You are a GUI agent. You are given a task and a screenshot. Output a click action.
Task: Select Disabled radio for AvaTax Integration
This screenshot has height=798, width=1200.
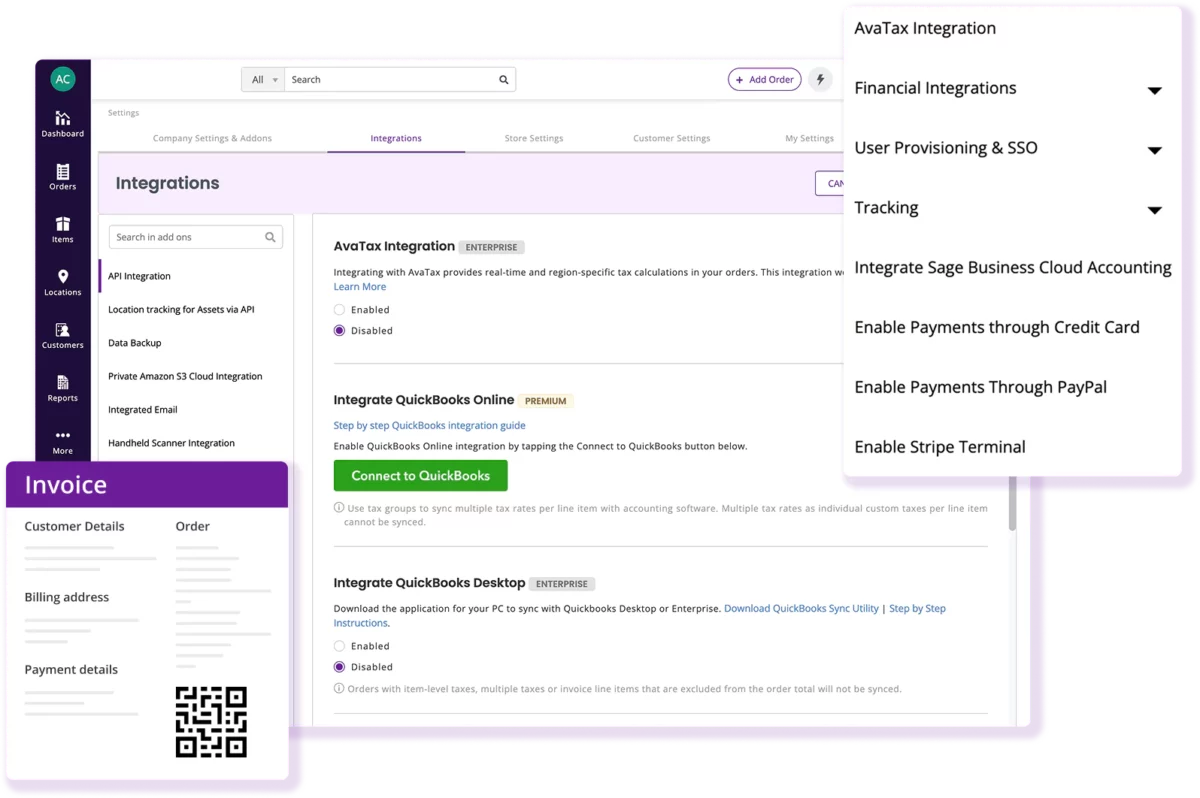pos(340,331)
